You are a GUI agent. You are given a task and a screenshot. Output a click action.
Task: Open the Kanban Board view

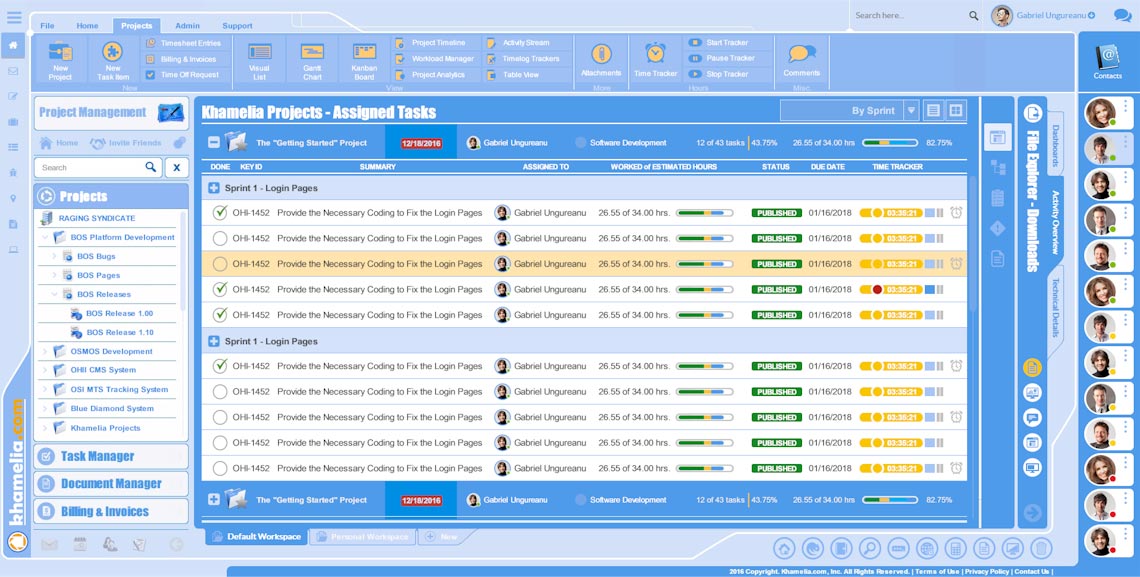364,61
